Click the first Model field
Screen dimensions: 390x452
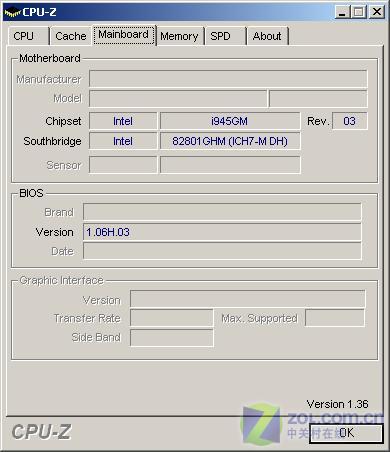178,98
